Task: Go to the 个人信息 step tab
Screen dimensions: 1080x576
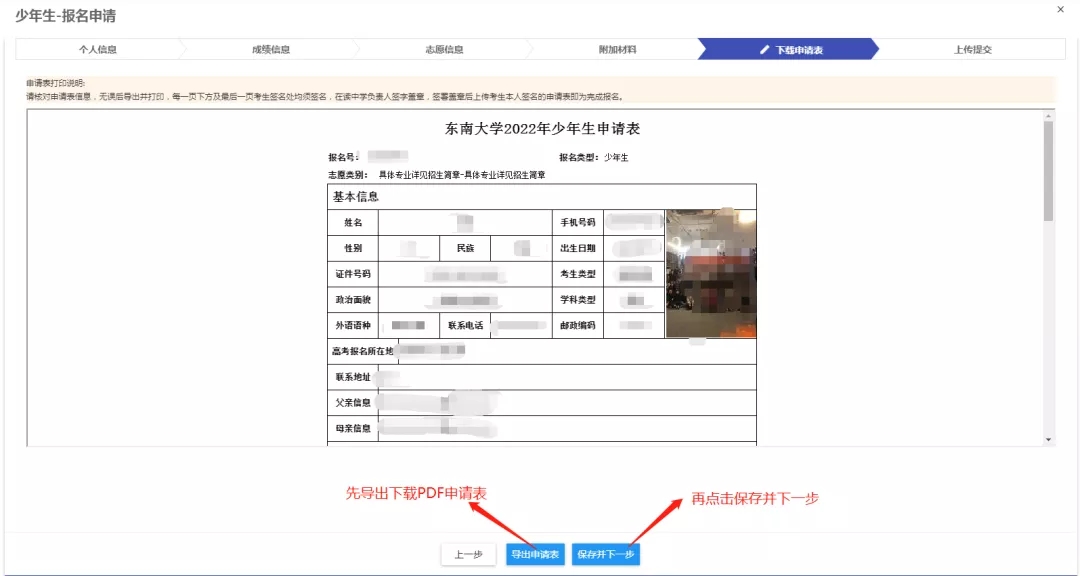Action: (98, 50)
